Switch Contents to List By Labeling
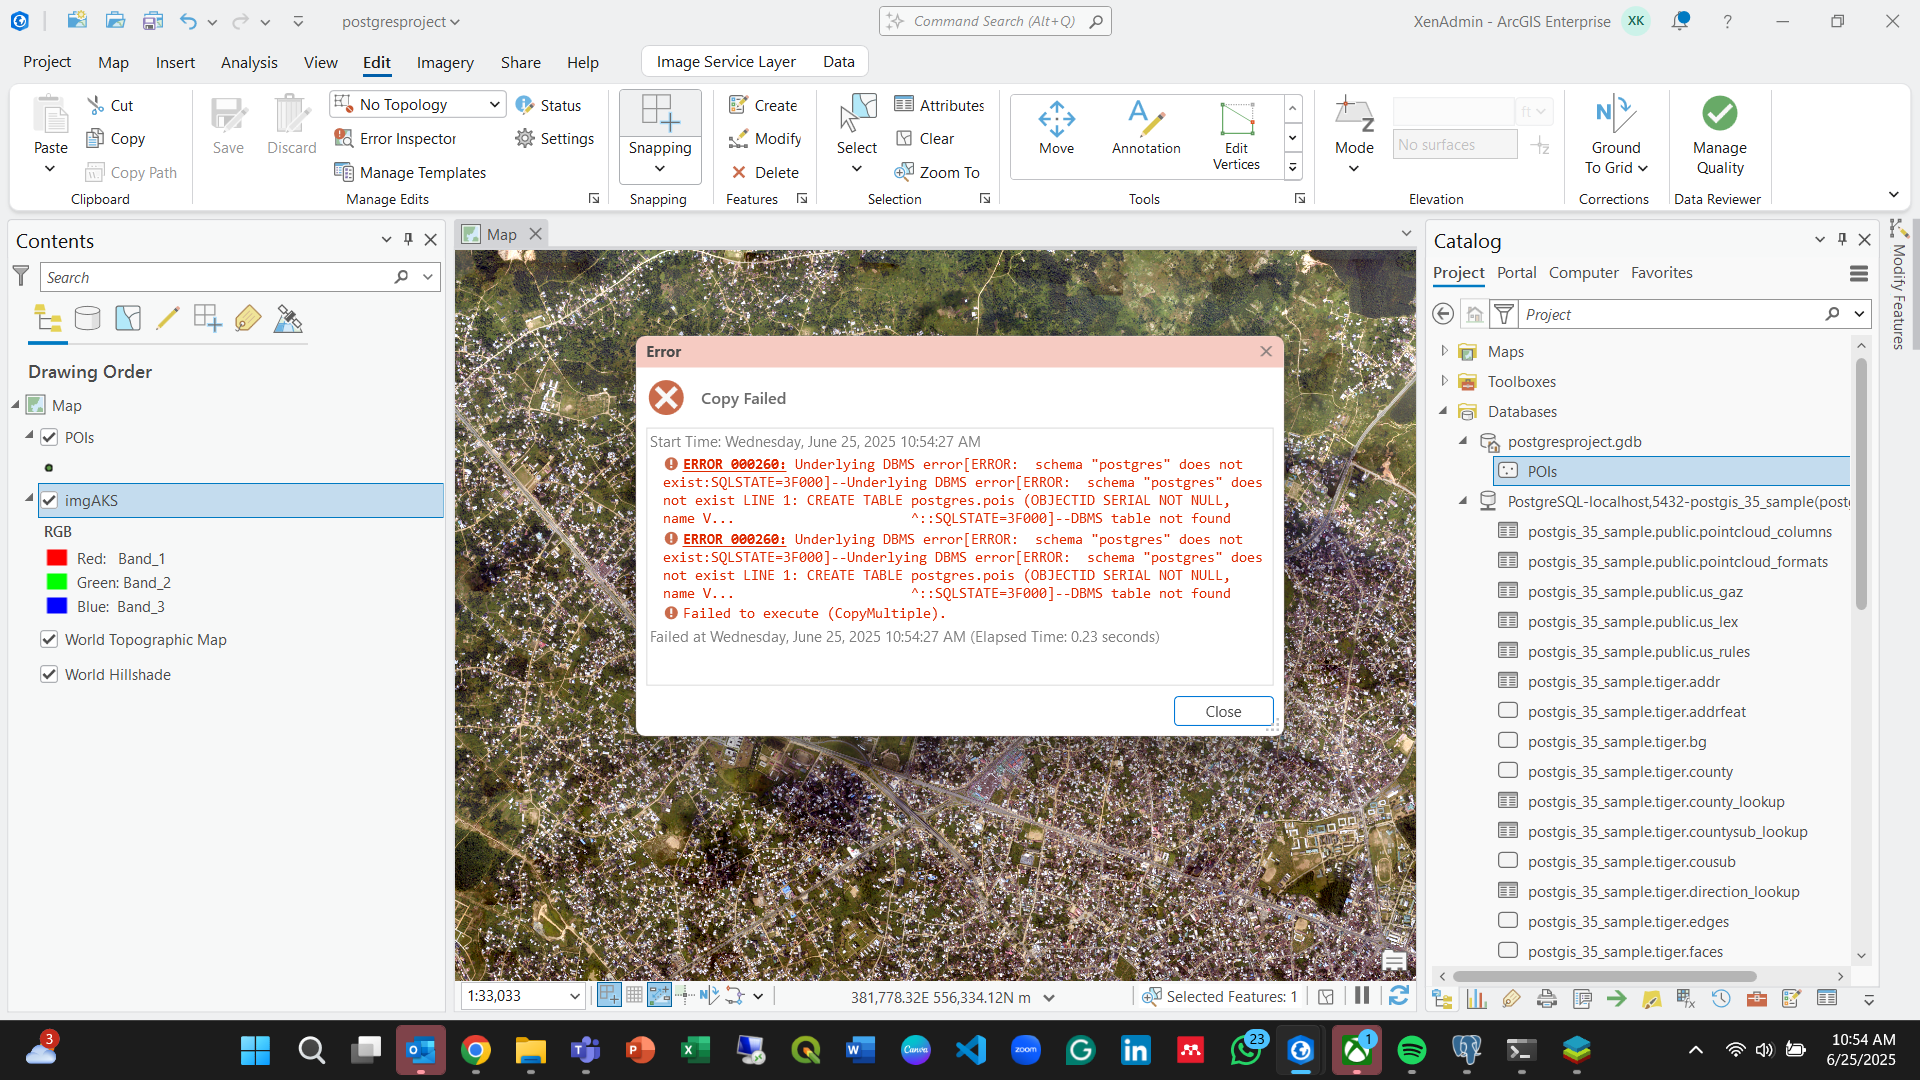The width and height of the screenshot is (1920, 1080). click(248, 319)
